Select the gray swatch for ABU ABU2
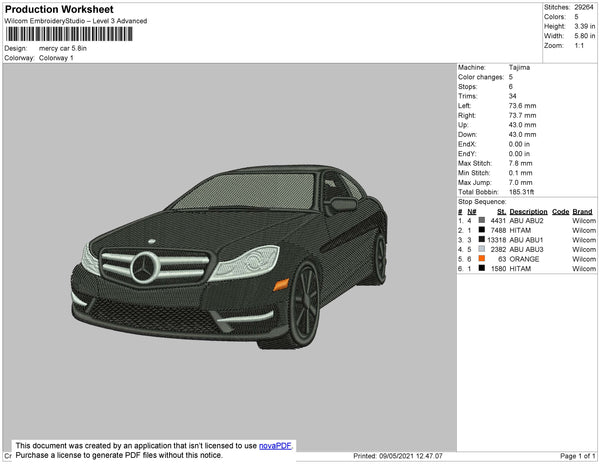This screenshot has width=600, height=464. [482, 220]
